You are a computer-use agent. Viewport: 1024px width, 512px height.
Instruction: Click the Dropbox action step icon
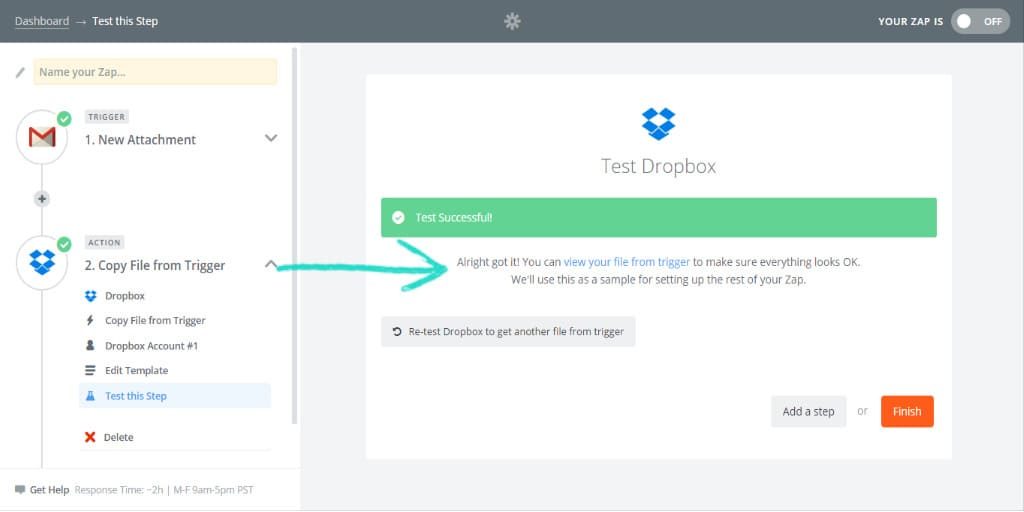[x=42, y=263]
